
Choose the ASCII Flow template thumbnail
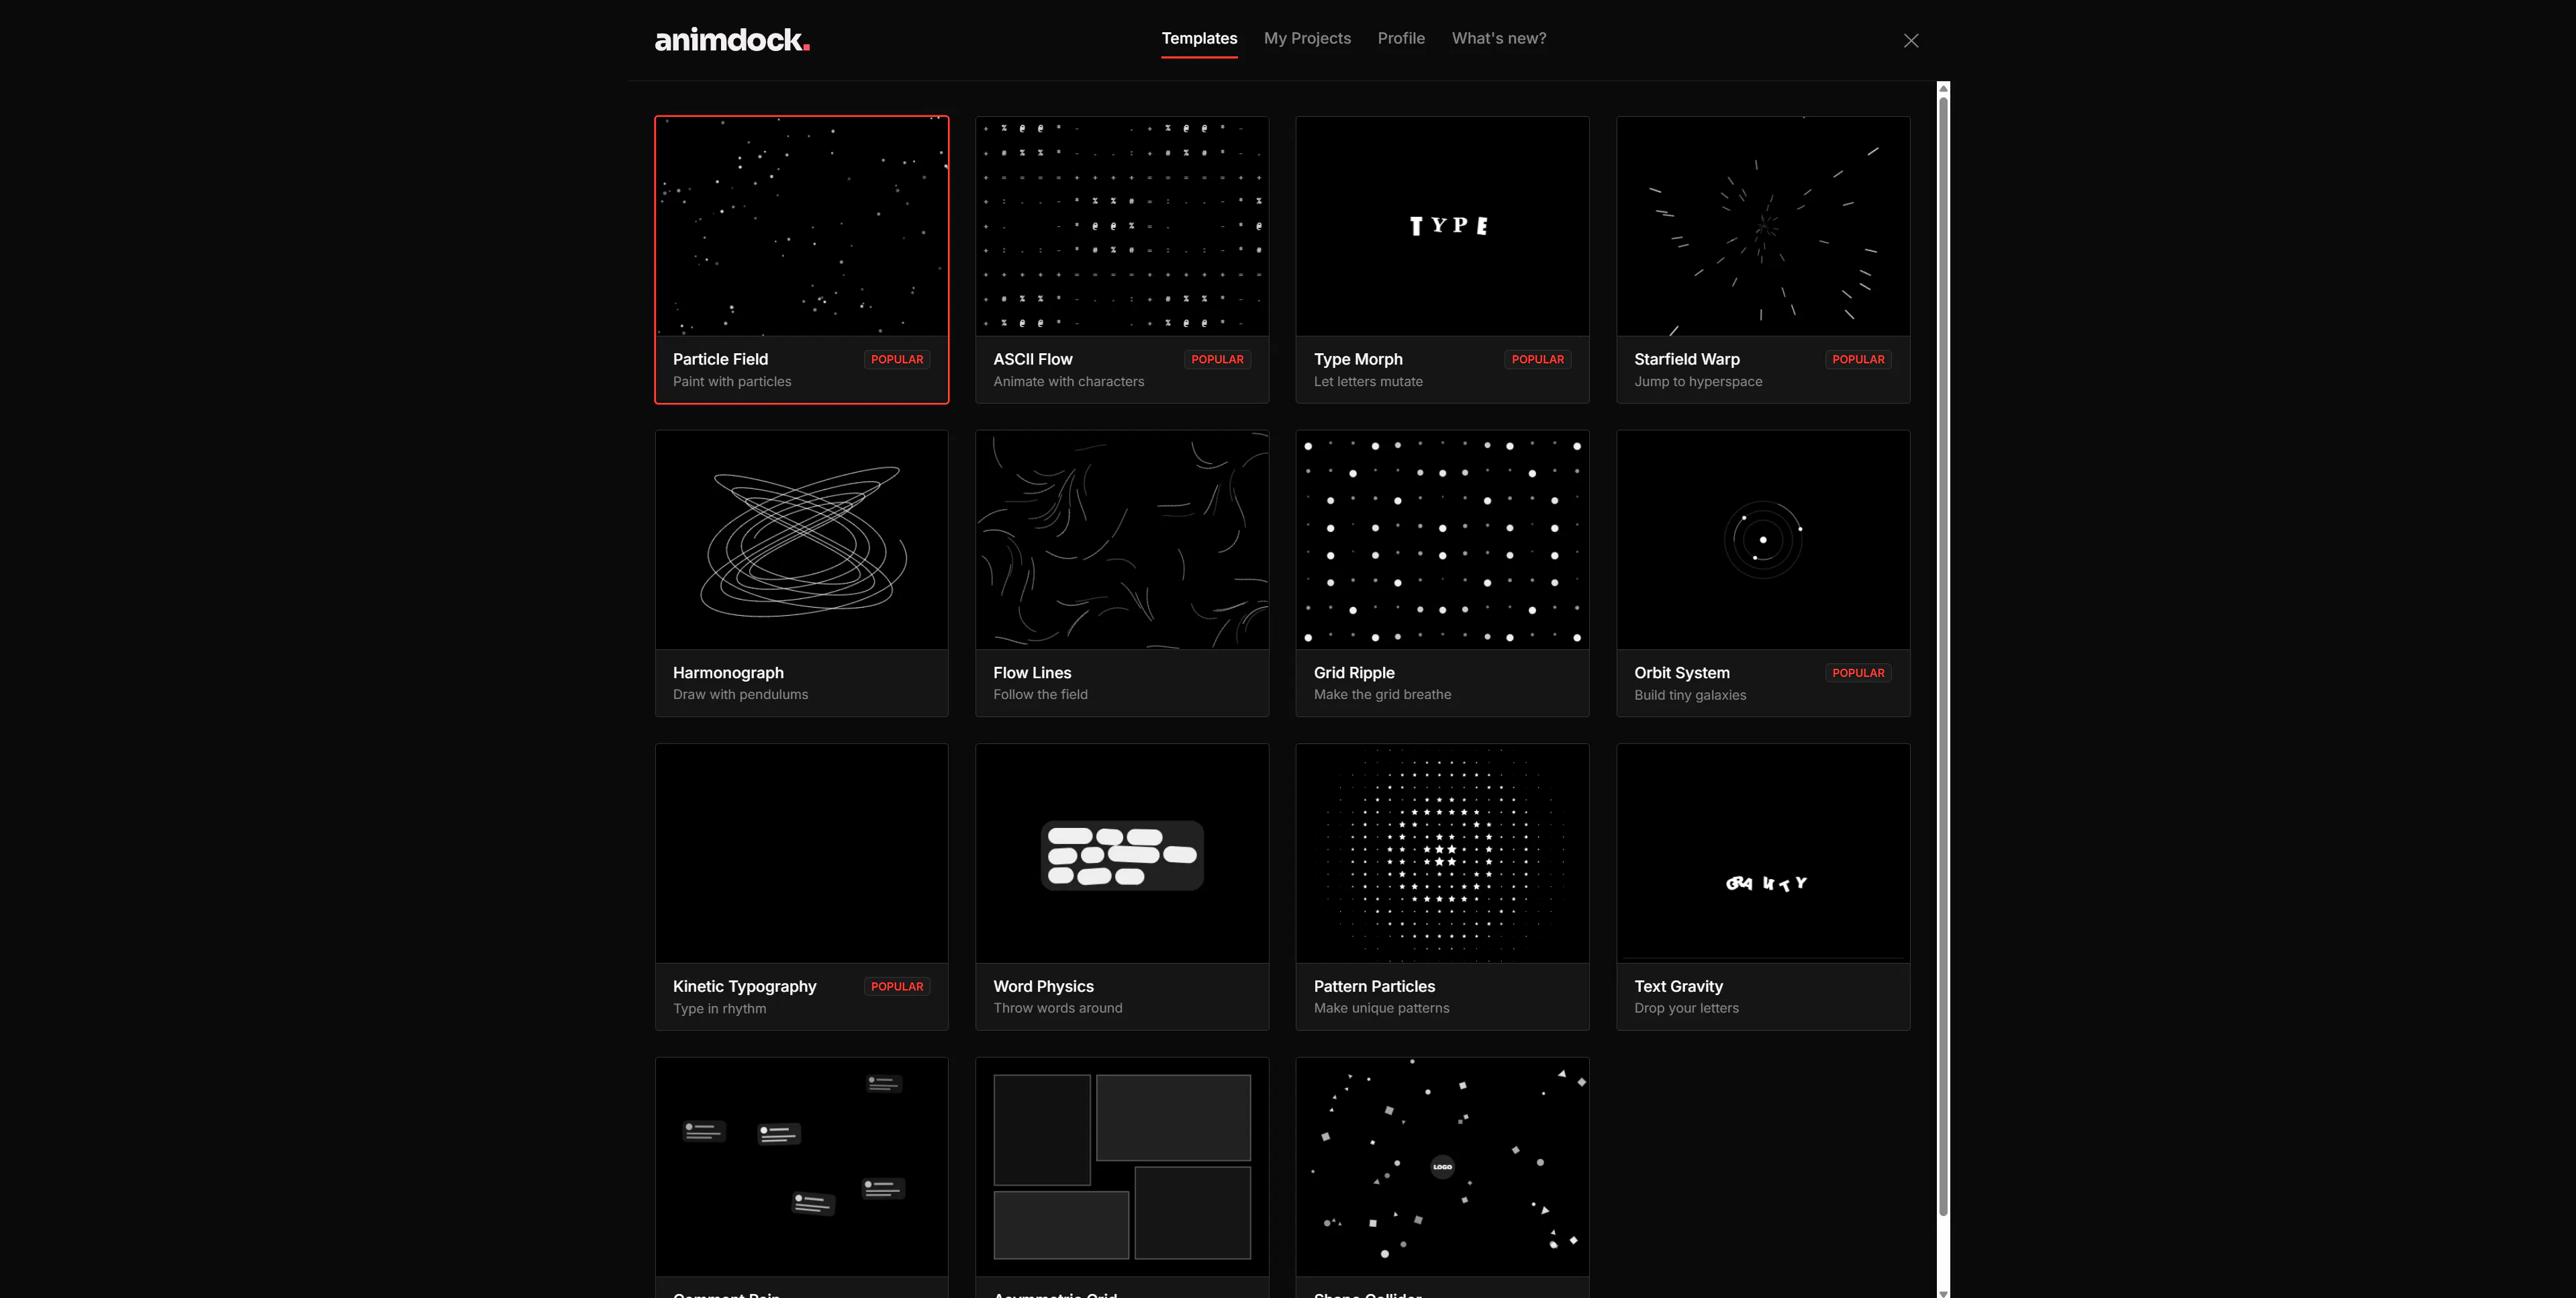[x=1122, y=226]
